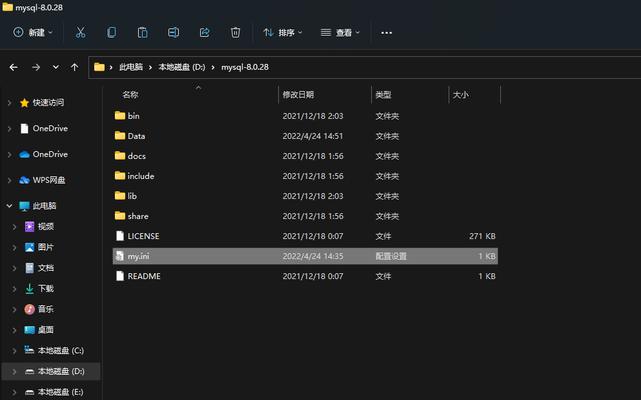Open 桌面 in the sidebar
The image size is (641, 400).
[x=46, y=330]
